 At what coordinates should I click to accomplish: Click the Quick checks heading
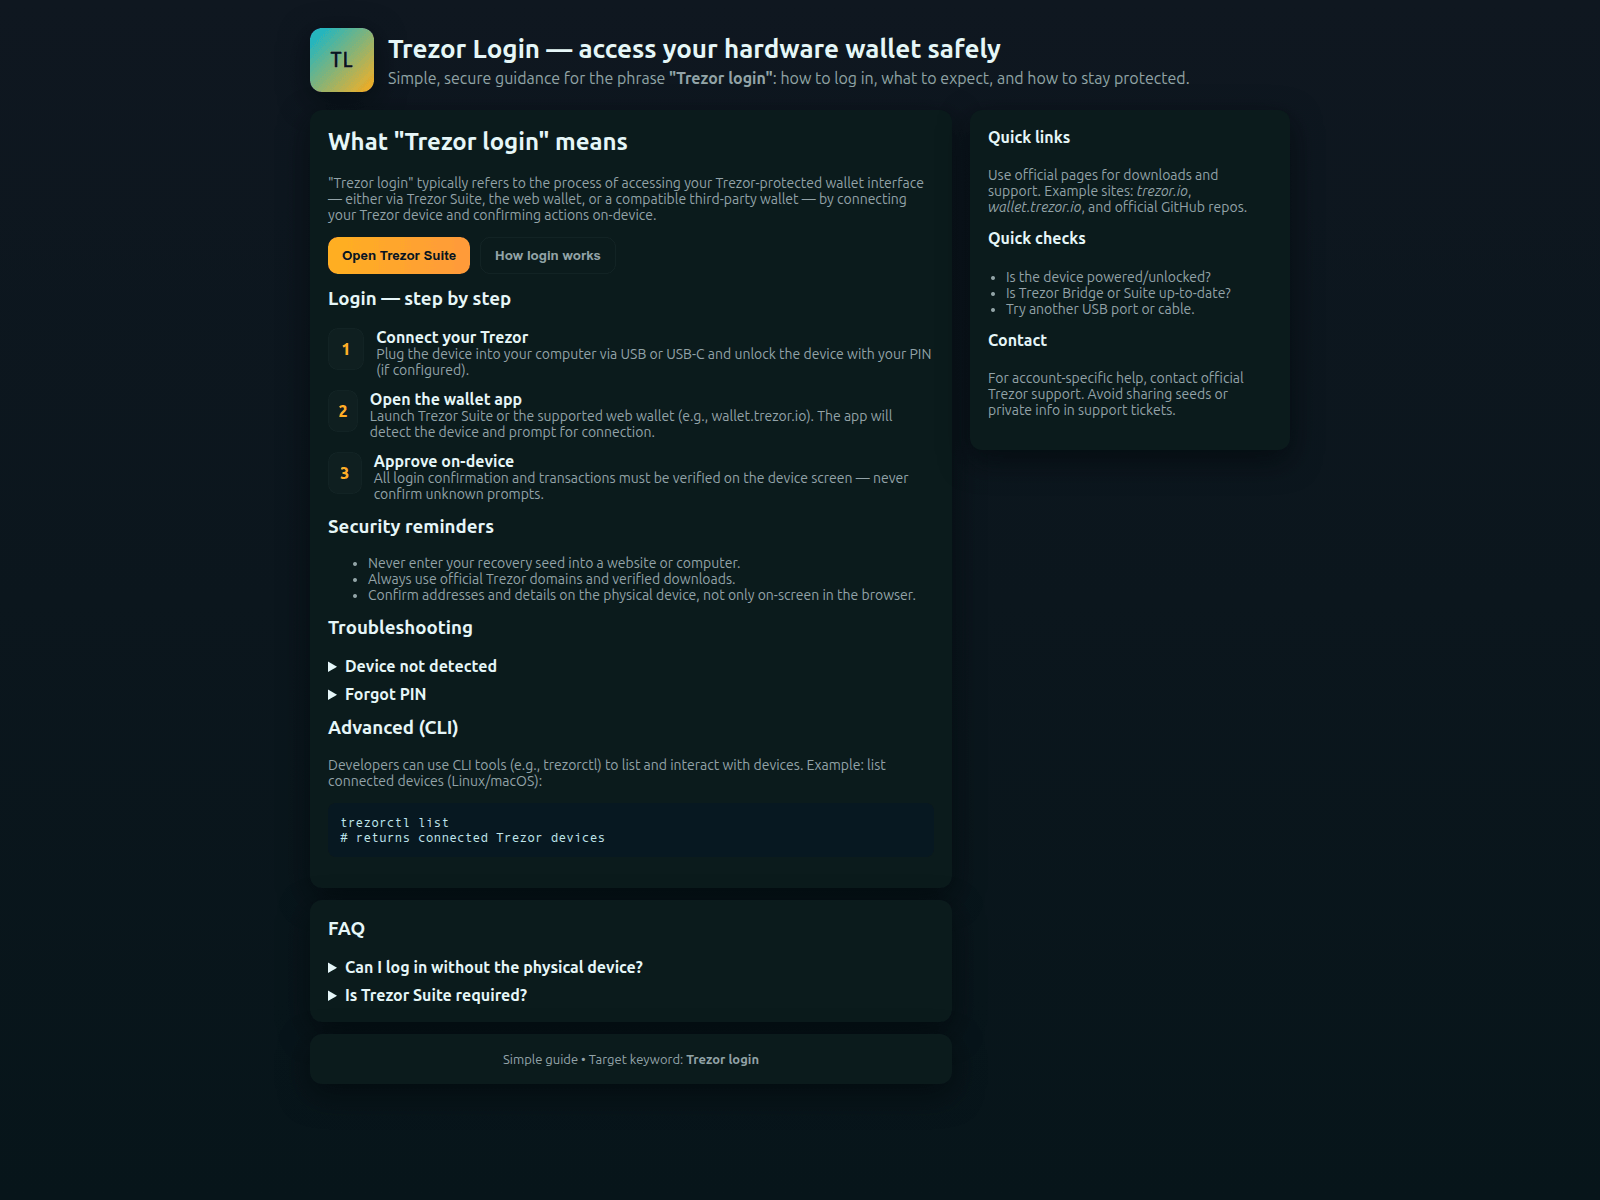[x=1036, y=239]
